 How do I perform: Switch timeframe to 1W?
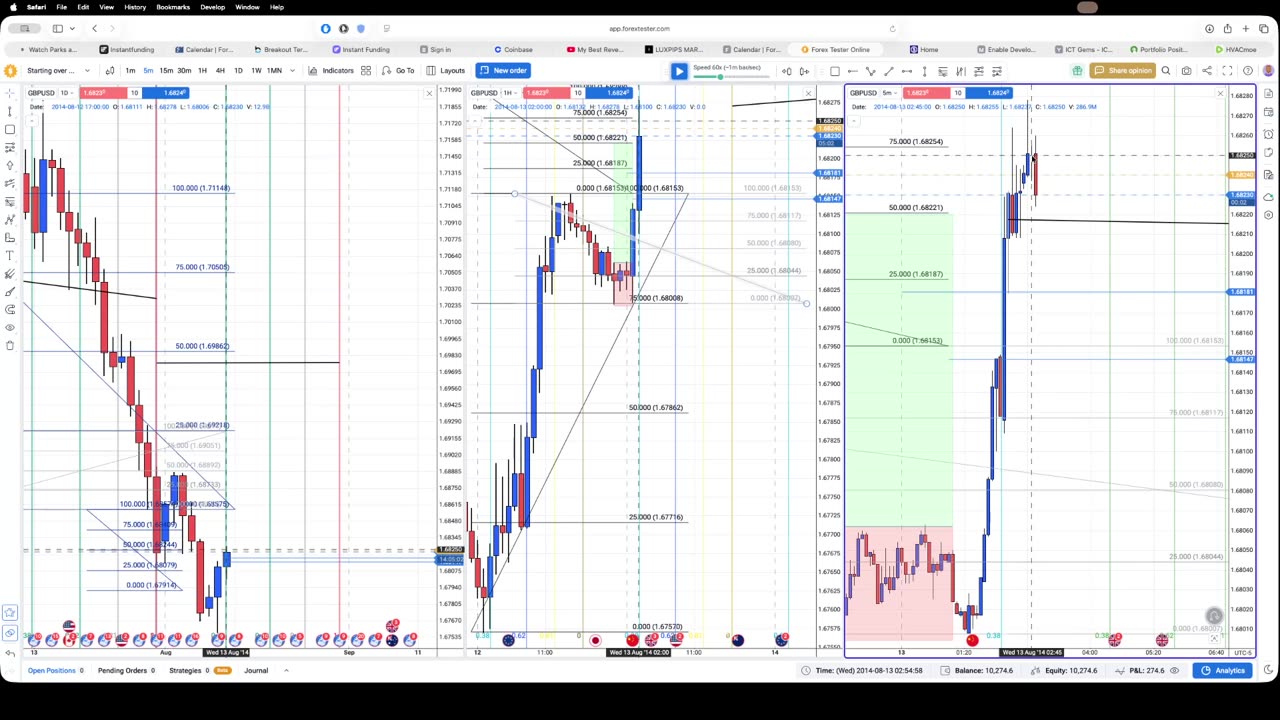[x=256, y=70]
